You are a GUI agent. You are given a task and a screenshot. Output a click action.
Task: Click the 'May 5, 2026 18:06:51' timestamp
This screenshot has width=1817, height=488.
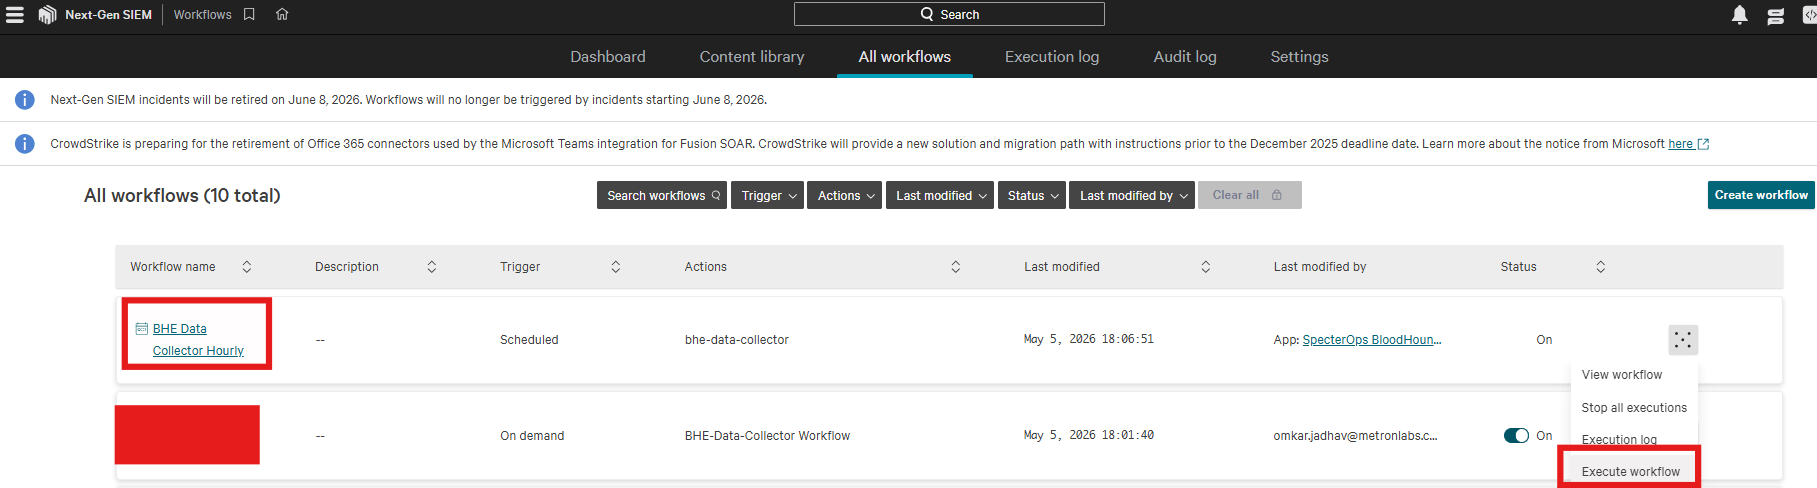click(x=1089, y=339)
